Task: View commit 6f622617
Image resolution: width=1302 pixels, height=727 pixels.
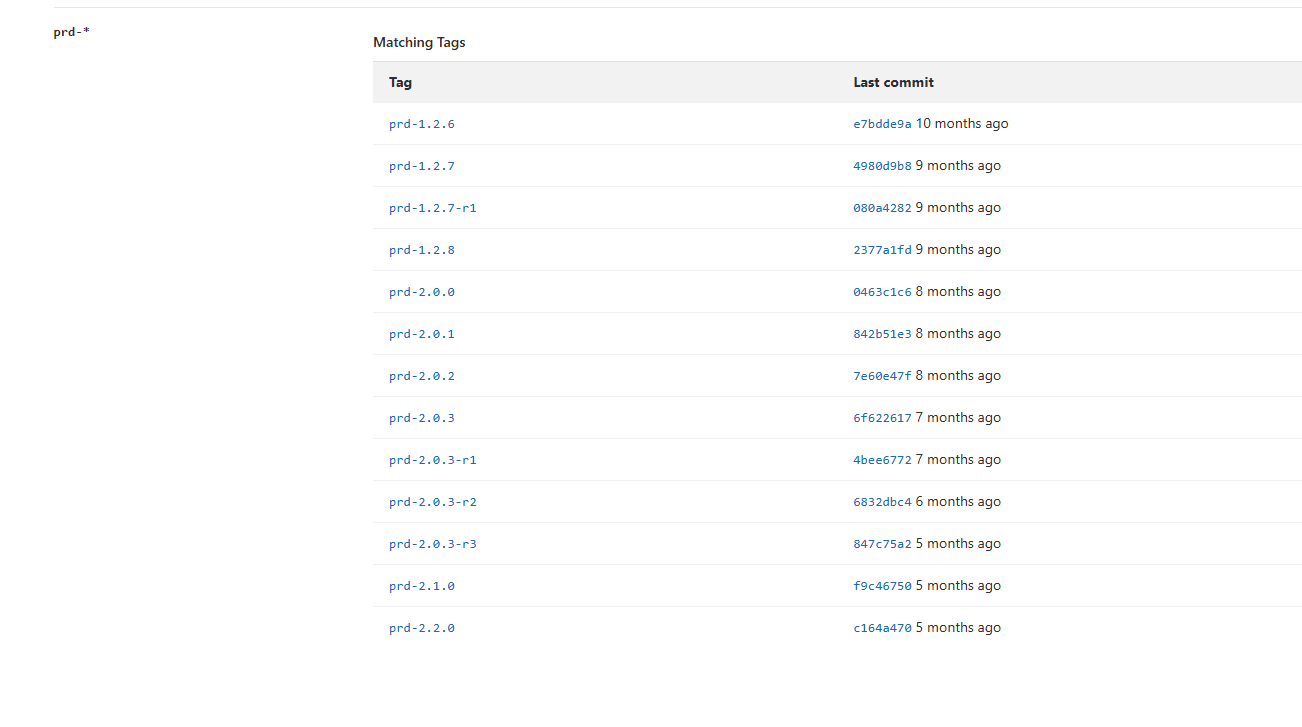Action: [x=882, y=418]
